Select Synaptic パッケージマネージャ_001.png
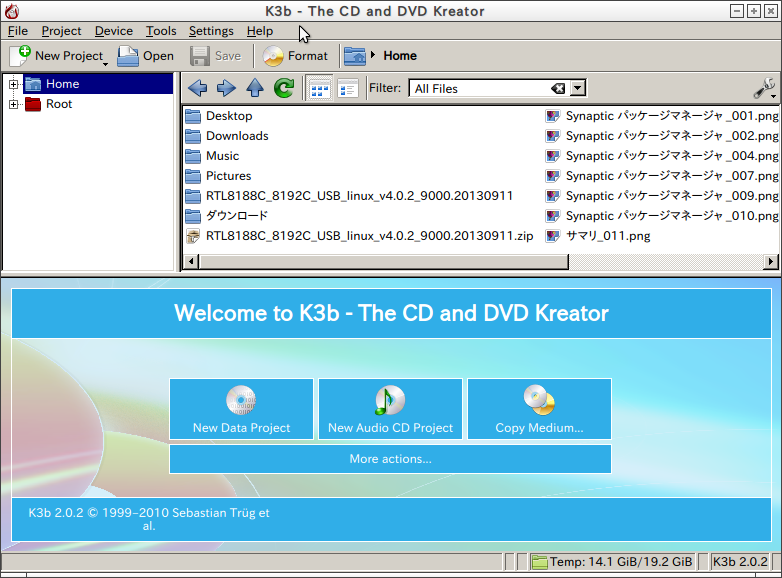Image resolution: width=782 pixels, height=578 pixels. (662, 116)
